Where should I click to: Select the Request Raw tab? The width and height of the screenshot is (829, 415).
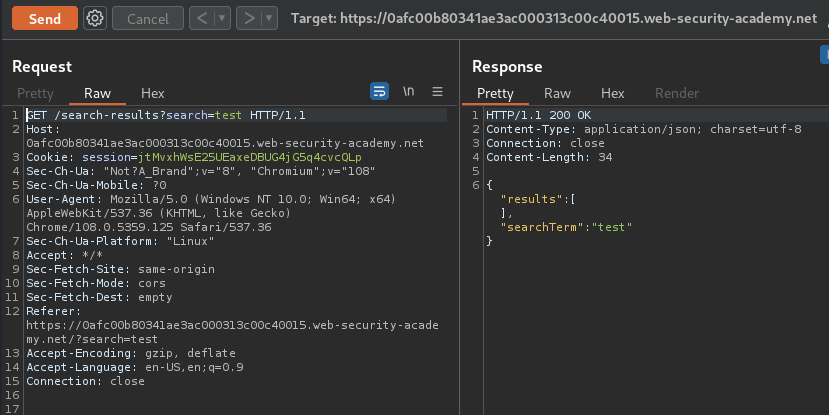pyautogui.click(x=97, y=94)
